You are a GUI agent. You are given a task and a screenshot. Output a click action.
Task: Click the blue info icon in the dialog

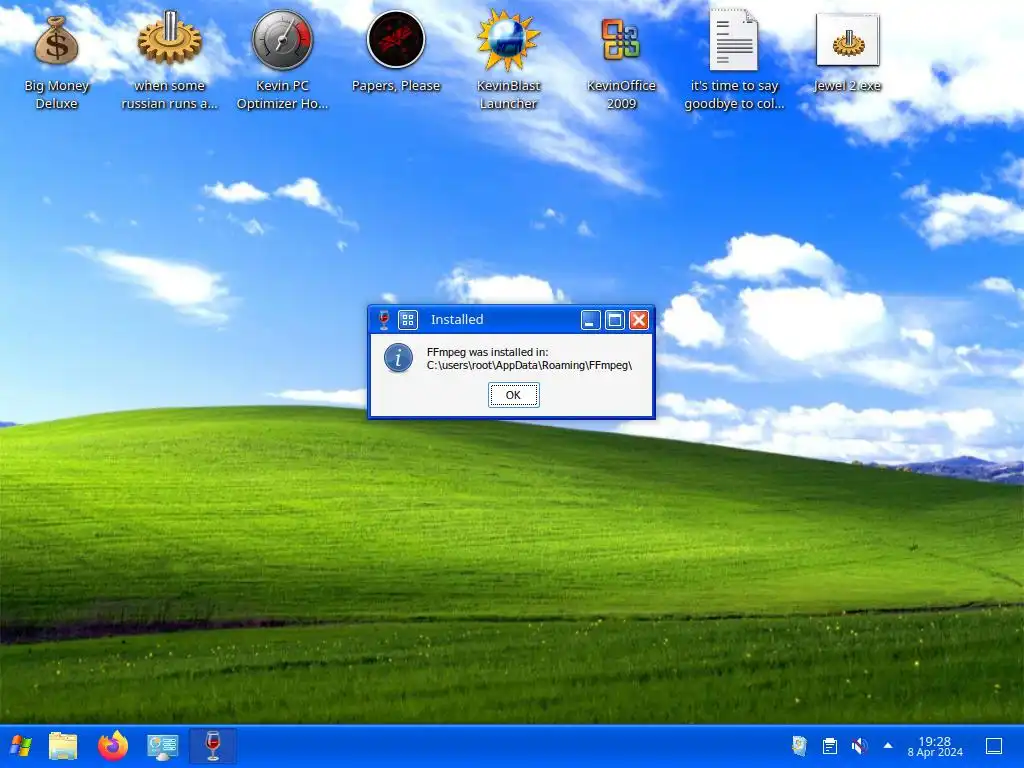pyautogui.click(x=398, y=358)
